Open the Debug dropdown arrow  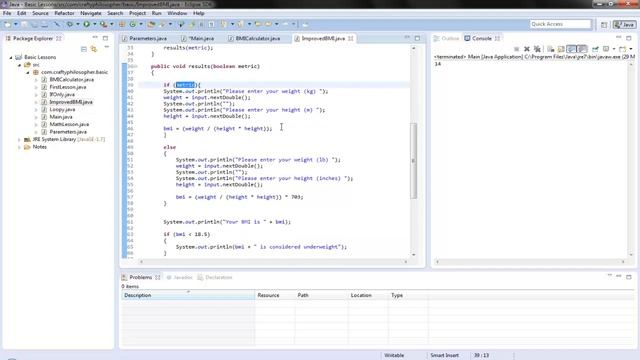click(78, 24)
